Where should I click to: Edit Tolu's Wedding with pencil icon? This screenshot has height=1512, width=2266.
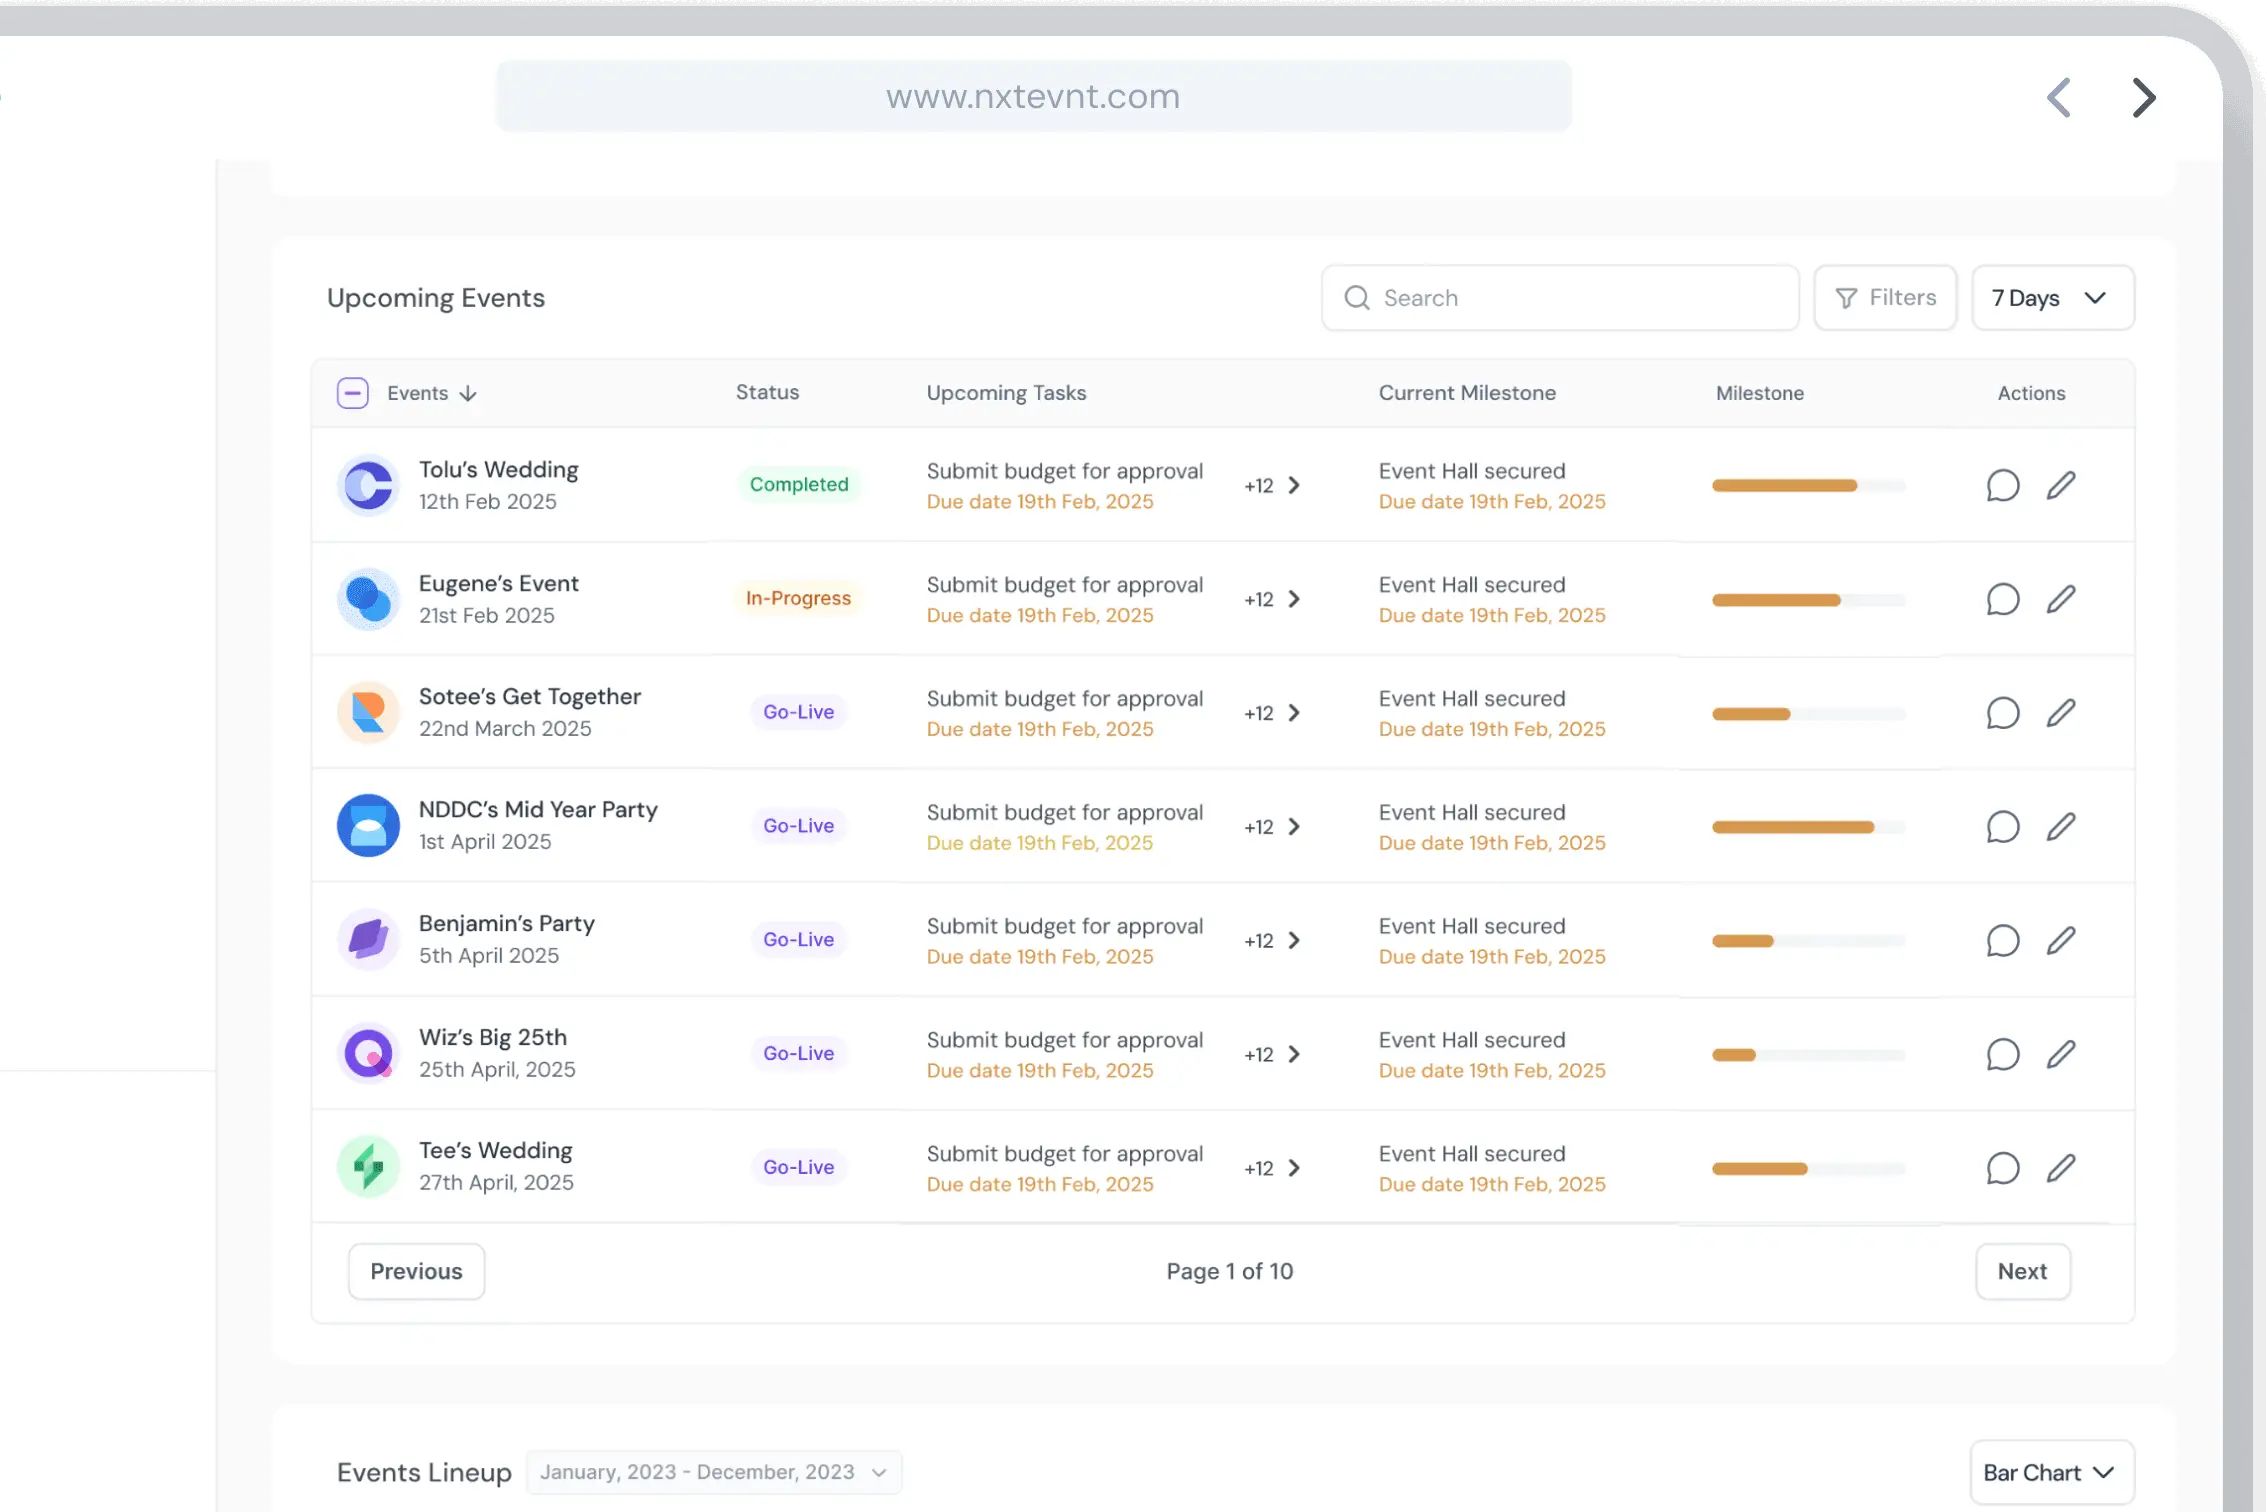click(2061, 485)
